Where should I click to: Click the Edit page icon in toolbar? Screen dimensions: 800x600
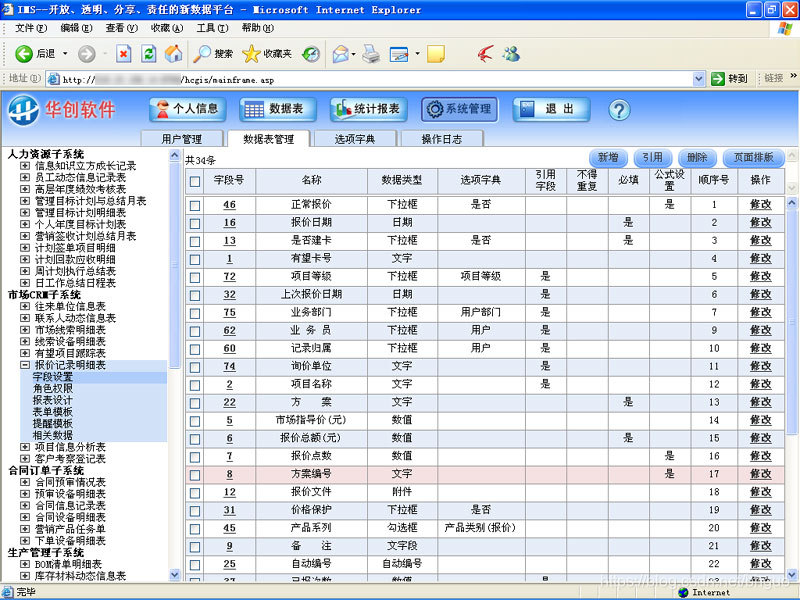pos(398,54)
